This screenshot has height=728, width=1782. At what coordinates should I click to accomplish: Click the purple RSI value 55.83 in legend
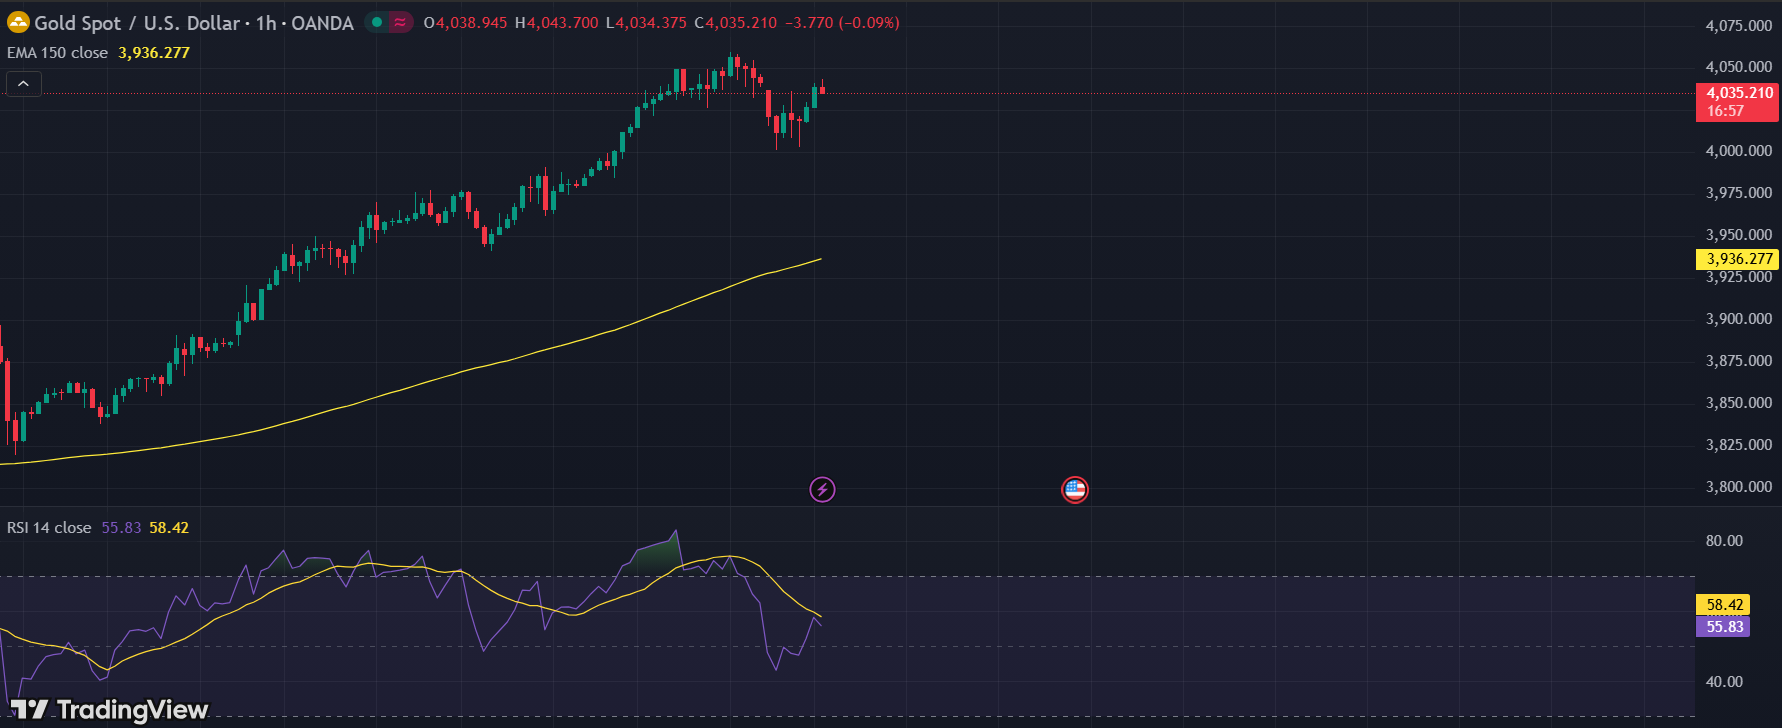tap(121, 527)
